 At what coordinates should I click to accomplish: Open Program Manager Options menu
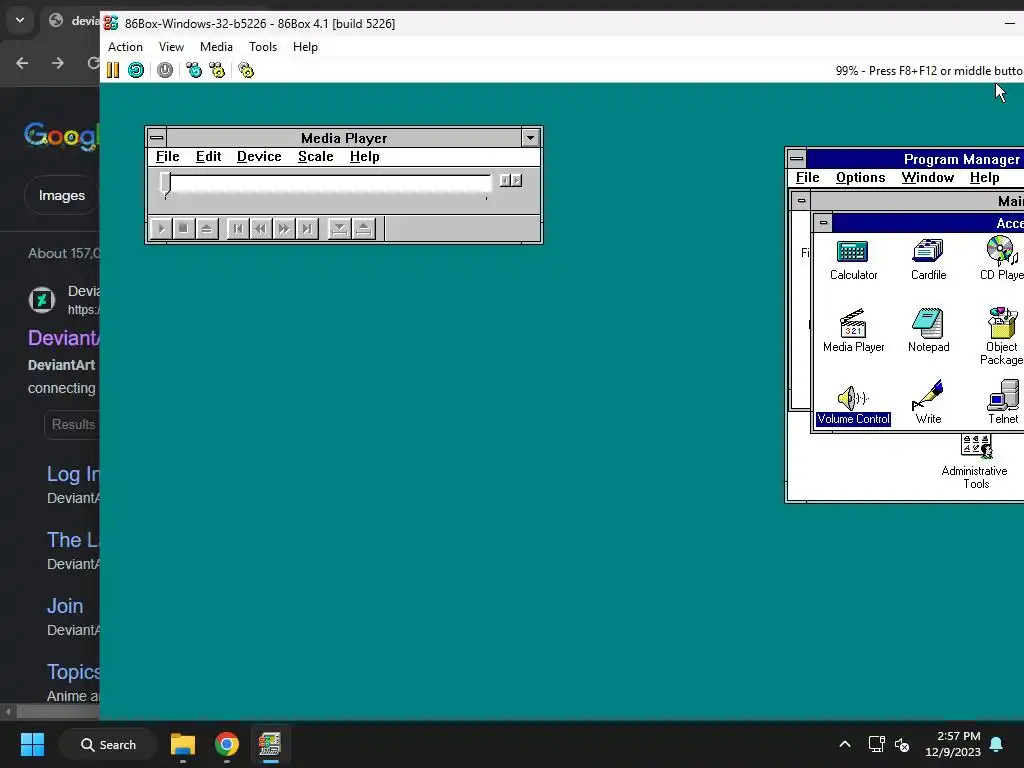coord(861,178)
